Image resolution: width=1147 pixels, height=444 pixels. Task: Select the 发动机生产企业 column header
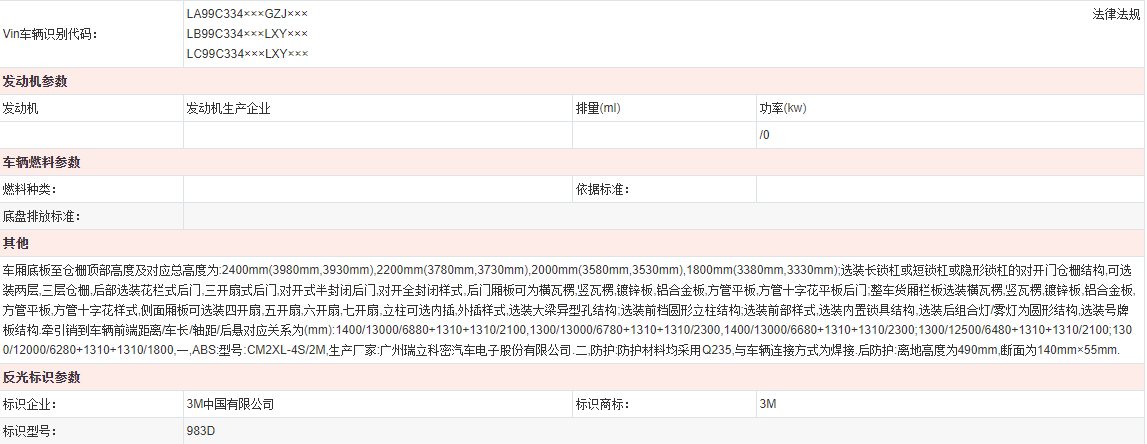[x=228, y=108]
